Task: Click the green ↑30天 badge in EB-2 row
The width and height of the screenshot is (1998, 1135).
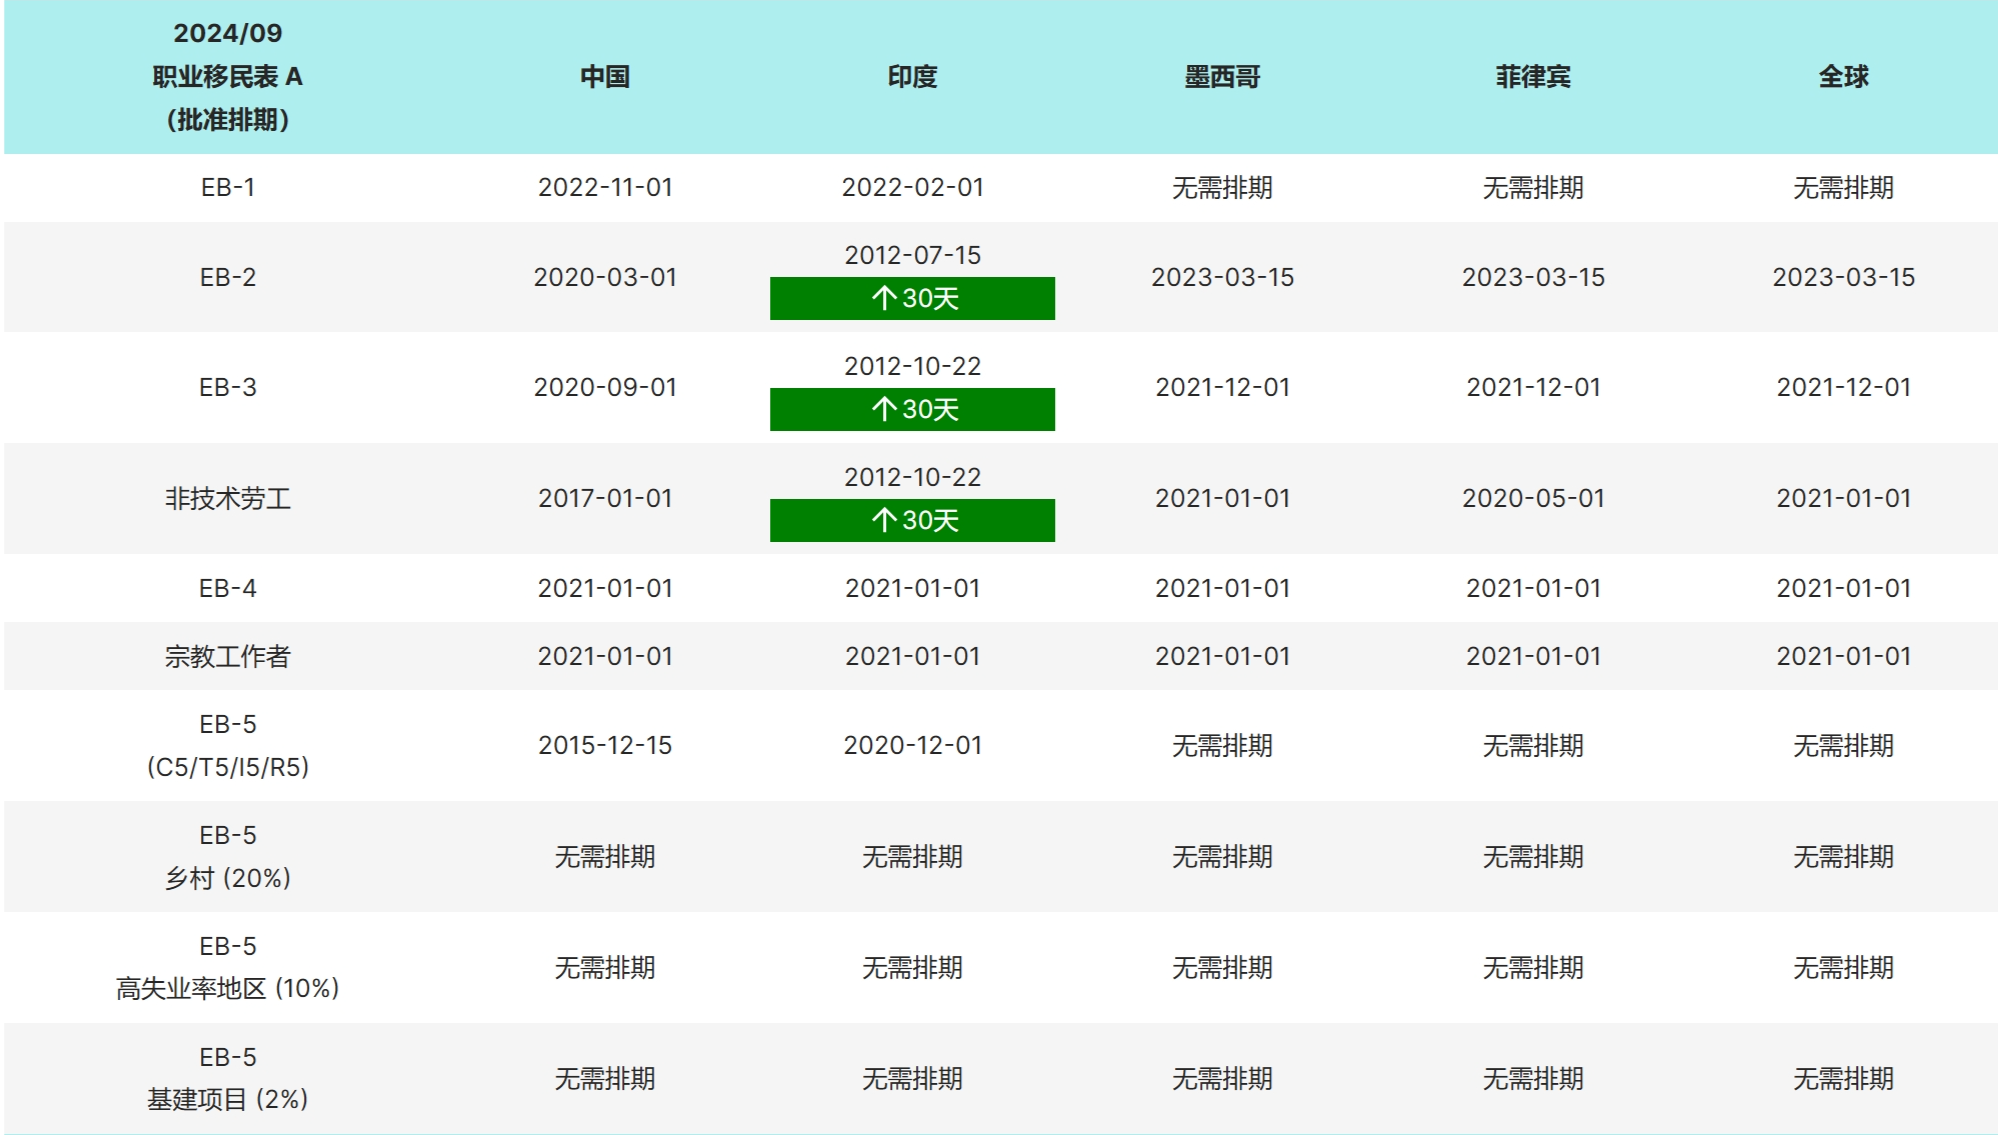Action: point(912,298)
